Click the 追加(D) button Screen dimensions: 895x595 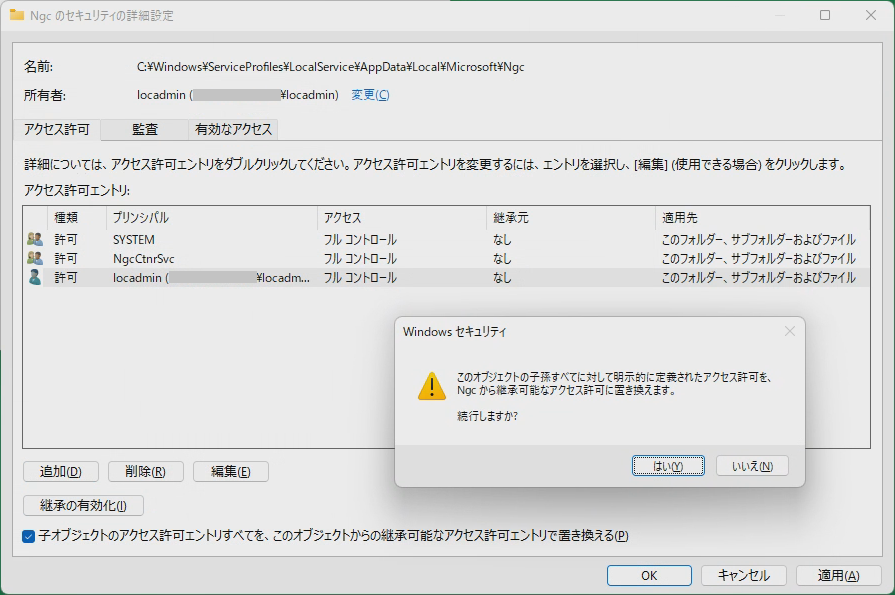61,472
